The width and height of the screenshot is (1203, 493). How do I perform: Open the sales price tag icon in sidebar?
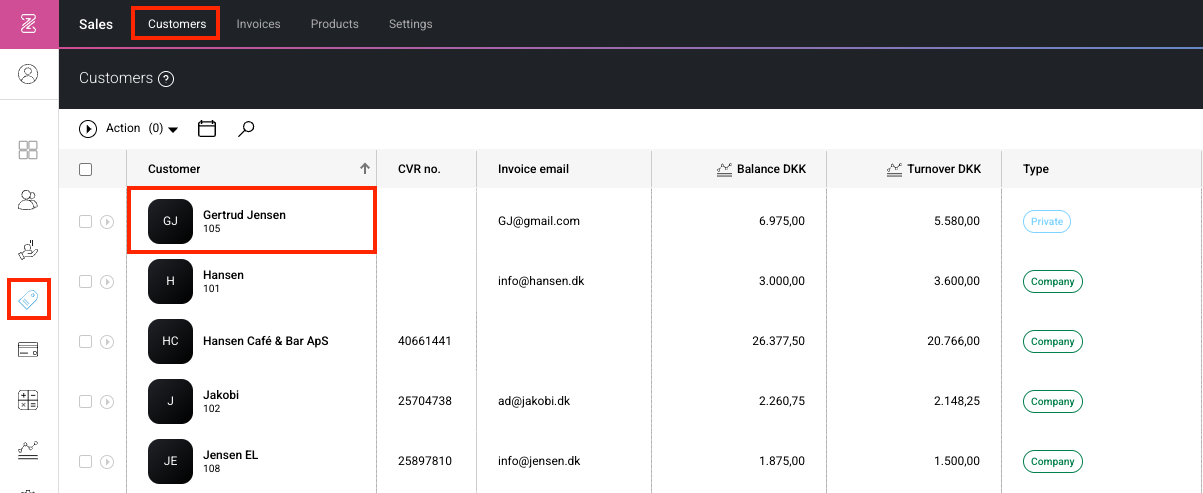(29, 299)
